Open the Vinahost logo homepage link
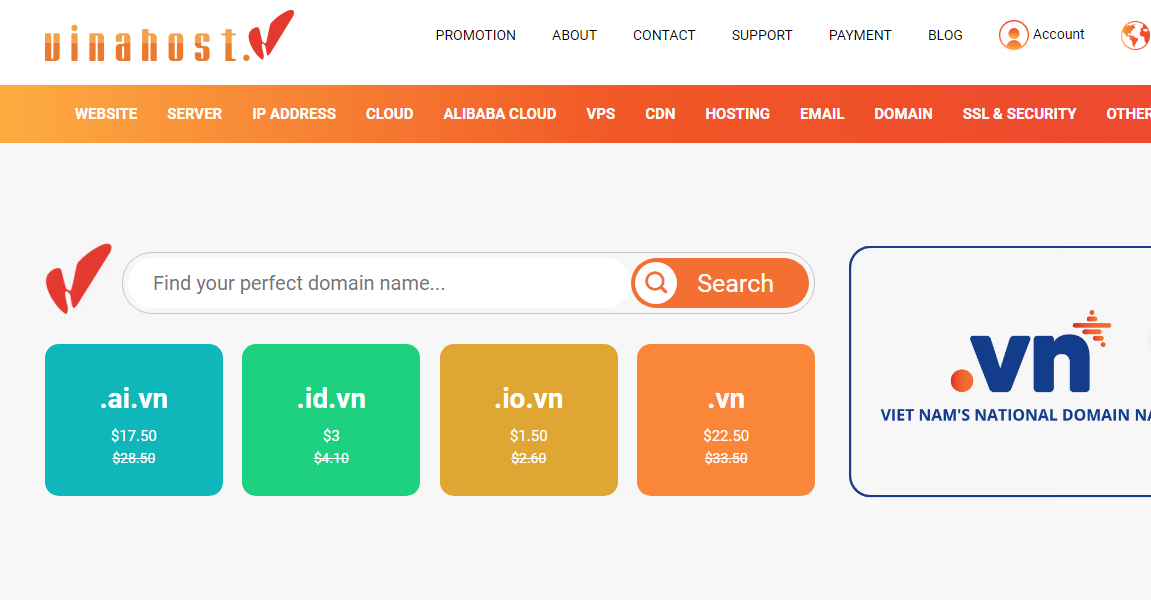The width and height of the screenshot is (1151, 606). pyautogui.click(x=169, y=37)
